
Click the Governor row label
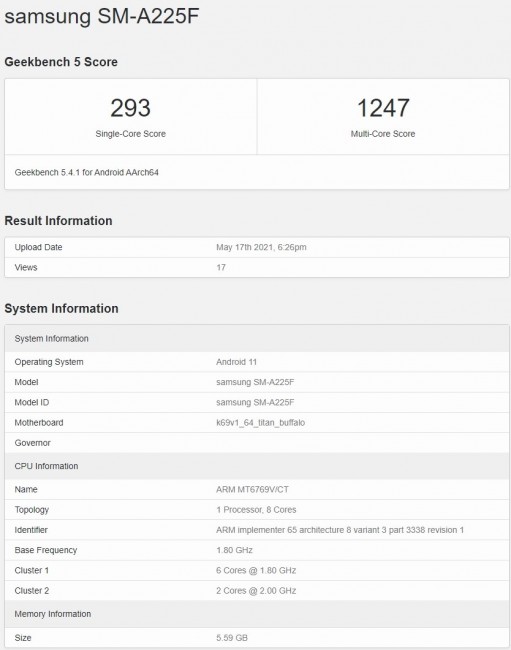(x=32, y=443)
